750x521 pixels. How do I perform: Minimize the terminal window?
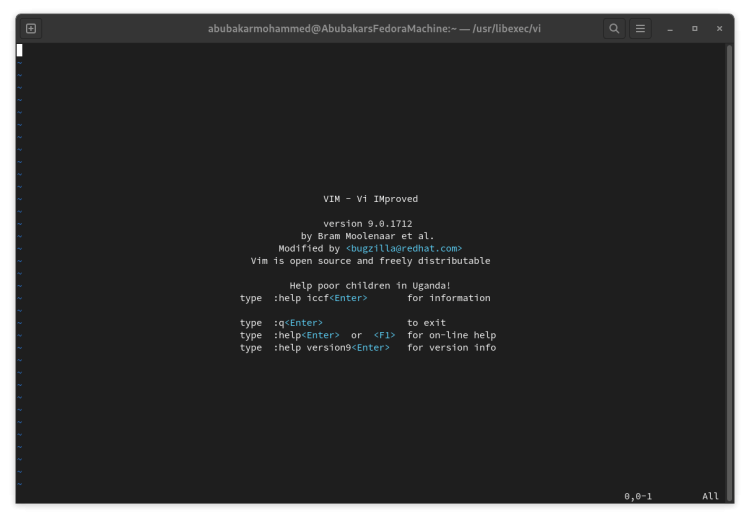670,29
